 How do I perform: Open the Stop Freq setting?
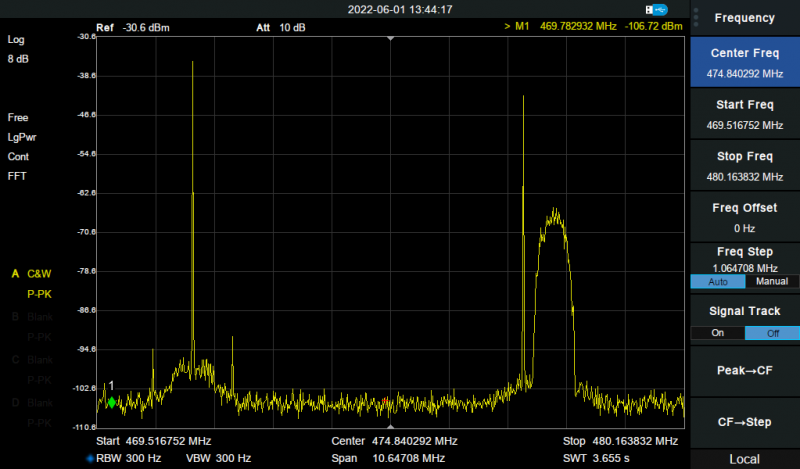pyautogui.click(x=744, y=166)
